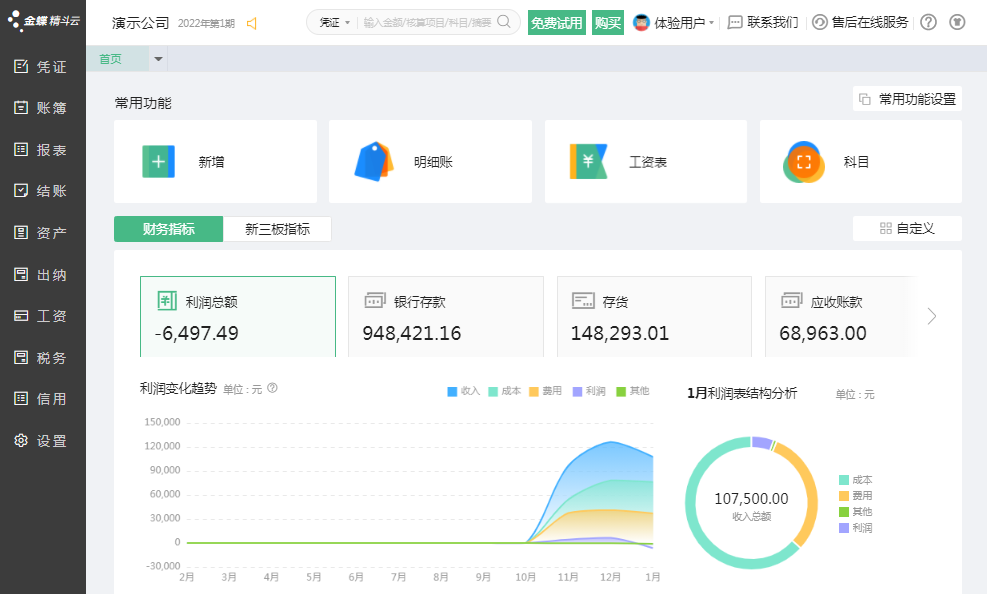The width and height of the screenshot is (987, 594).
Task: Click the green plus 新增 icon
Action: [x=159, y=162]
